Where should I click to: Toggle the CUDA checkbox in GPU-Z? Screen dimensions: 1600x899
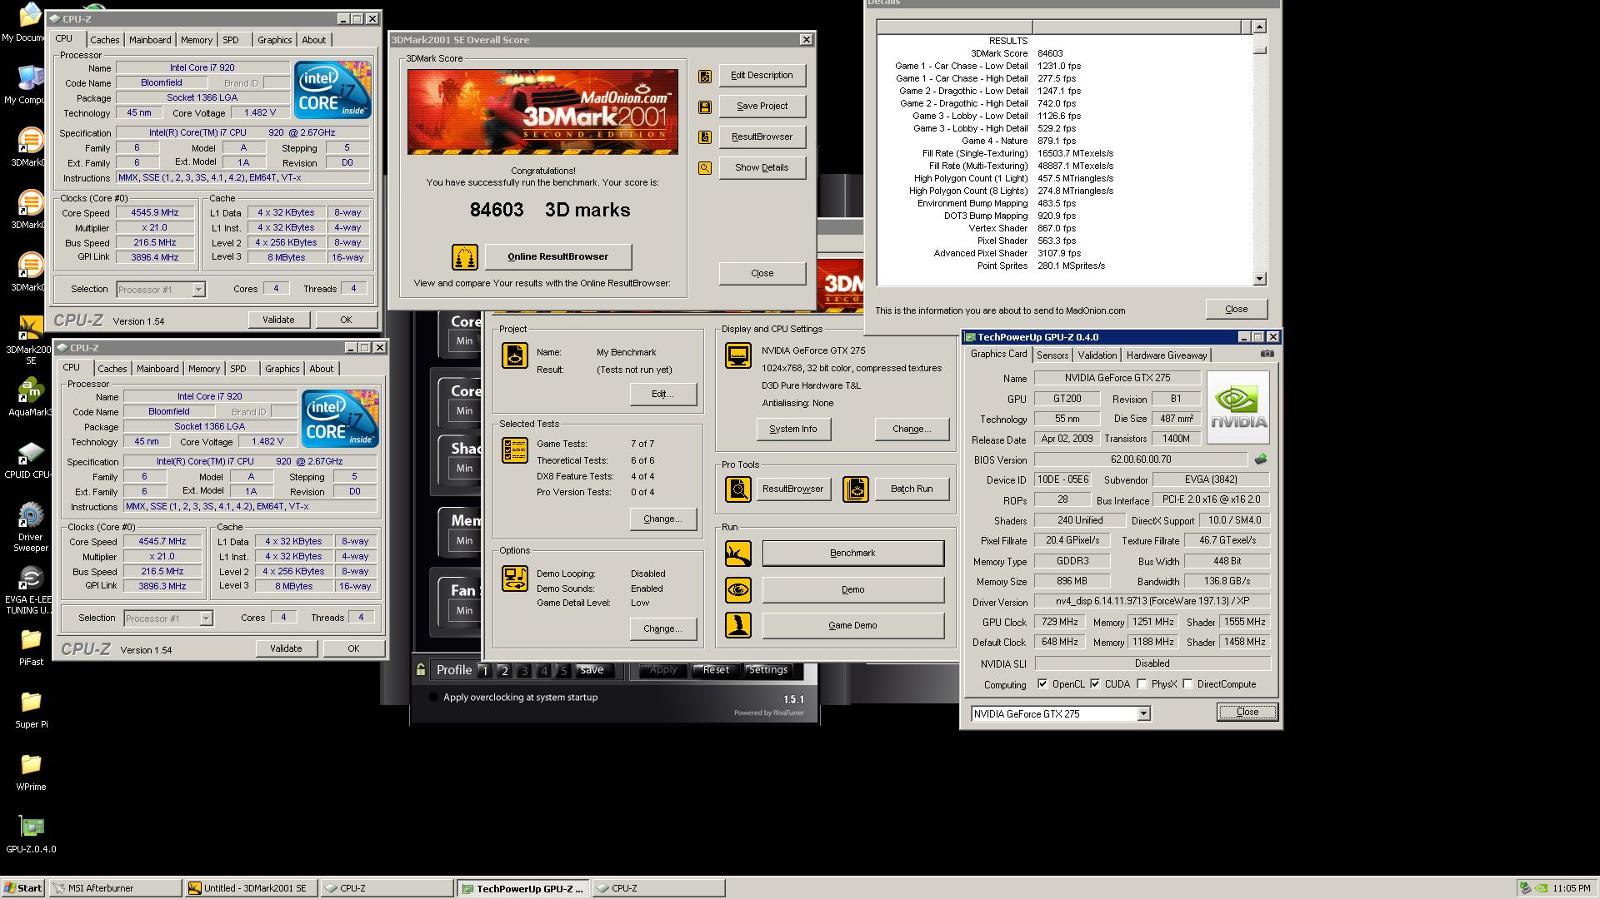[x=1095, y=684]
